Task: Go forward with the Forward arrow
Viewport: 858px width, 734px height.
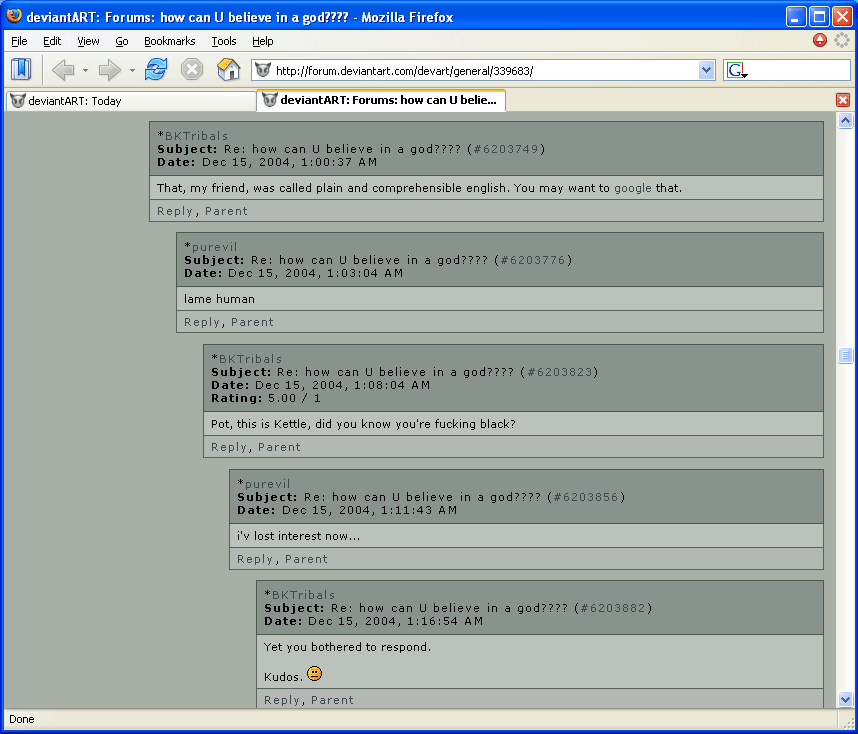Action: [x=109, y=70]
